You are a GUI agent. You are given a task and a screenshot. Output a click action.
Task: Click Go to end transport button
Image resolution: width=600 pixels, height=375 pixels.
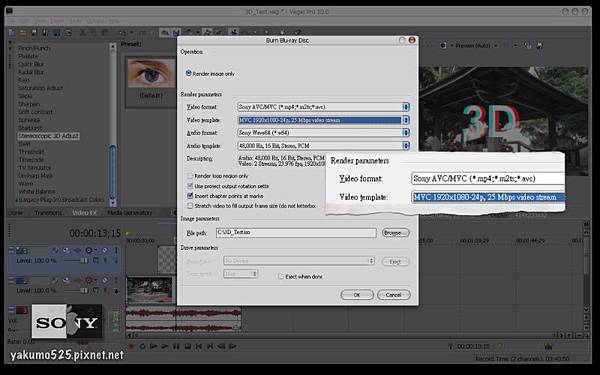coord(210,346)
